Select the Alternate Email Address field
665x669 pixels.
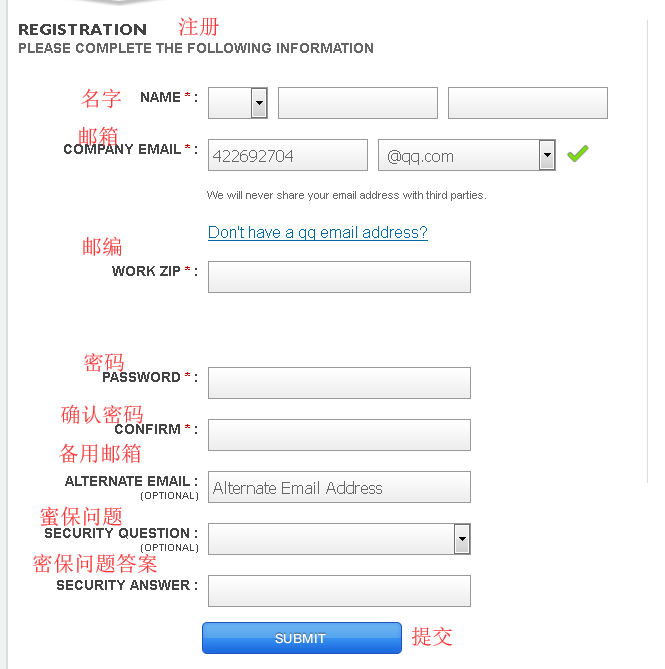coord(339,487)
